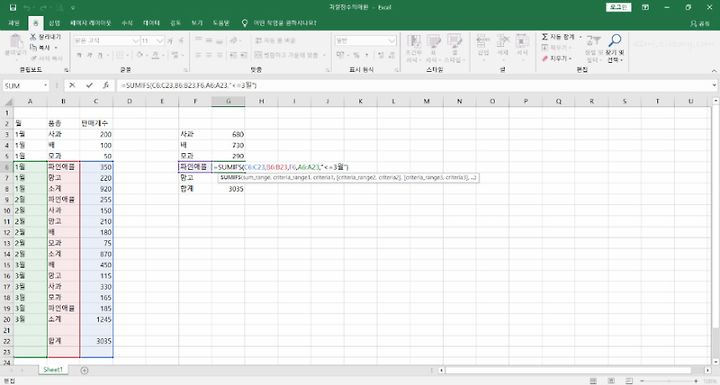This screenshot has height=385, width=720.
Task: Open Format as Table in the styles group
Action: tap(433, 49)
